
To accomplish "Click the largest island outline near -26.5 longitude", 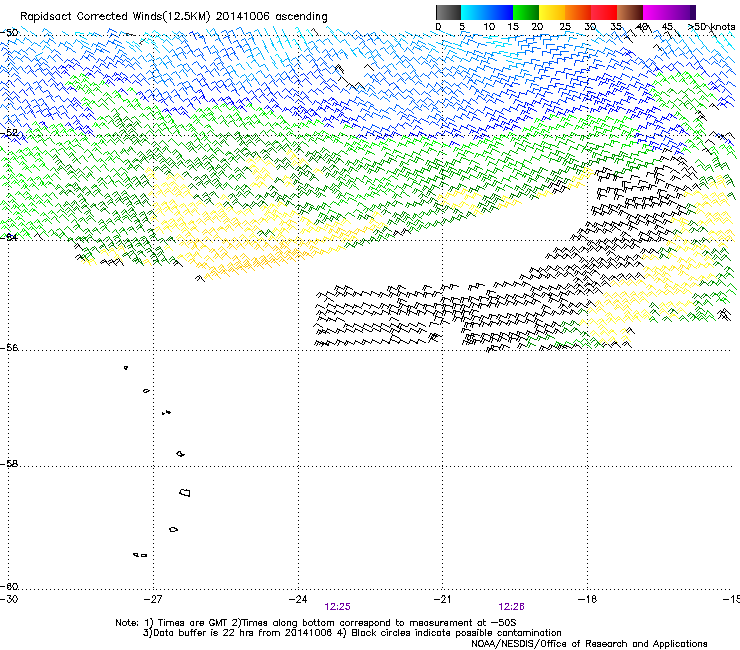I will [185, 493].
